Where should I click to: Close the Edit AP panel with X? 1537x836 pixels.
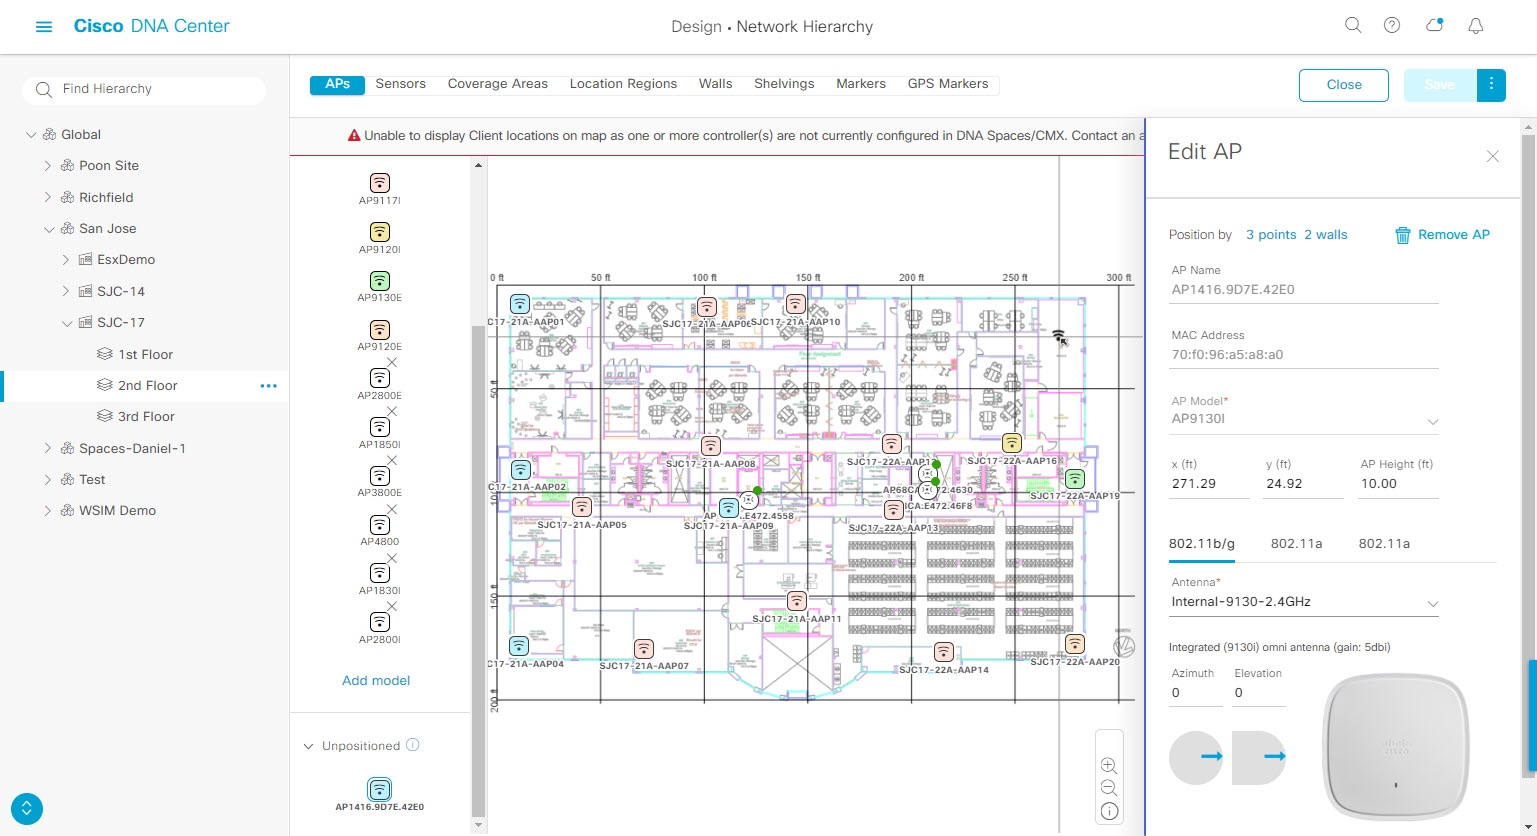(1492, 156)
